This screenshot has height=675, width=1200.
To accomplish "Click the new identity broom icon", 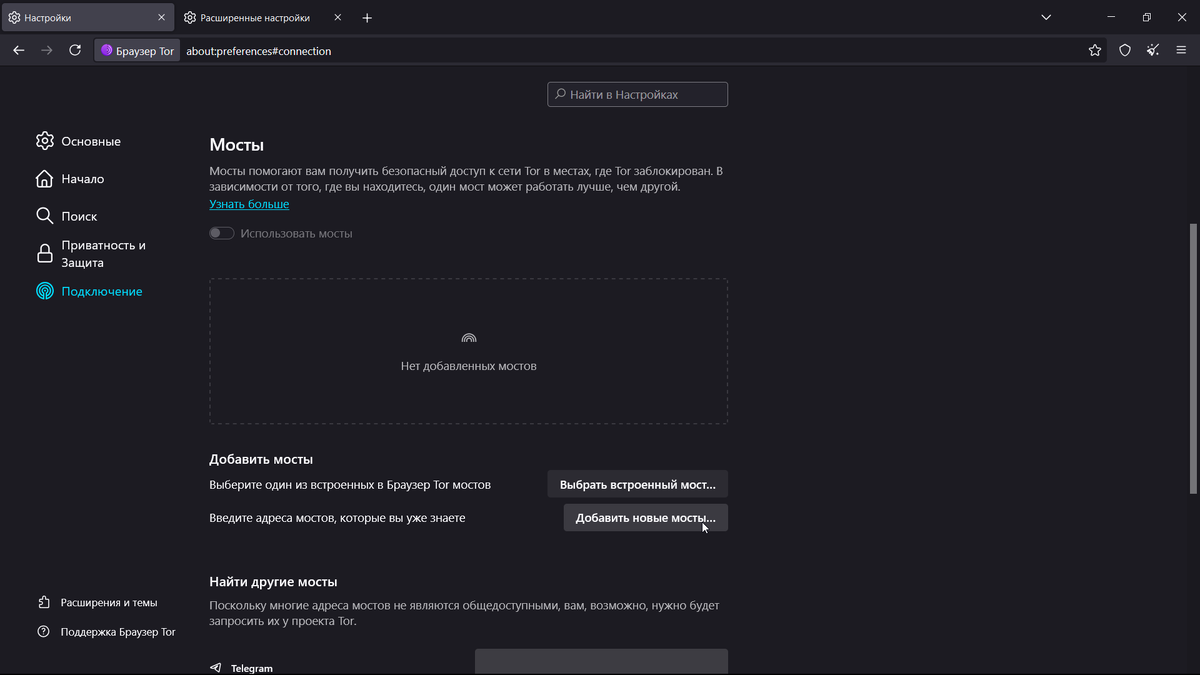I will tap(1153, 51).
